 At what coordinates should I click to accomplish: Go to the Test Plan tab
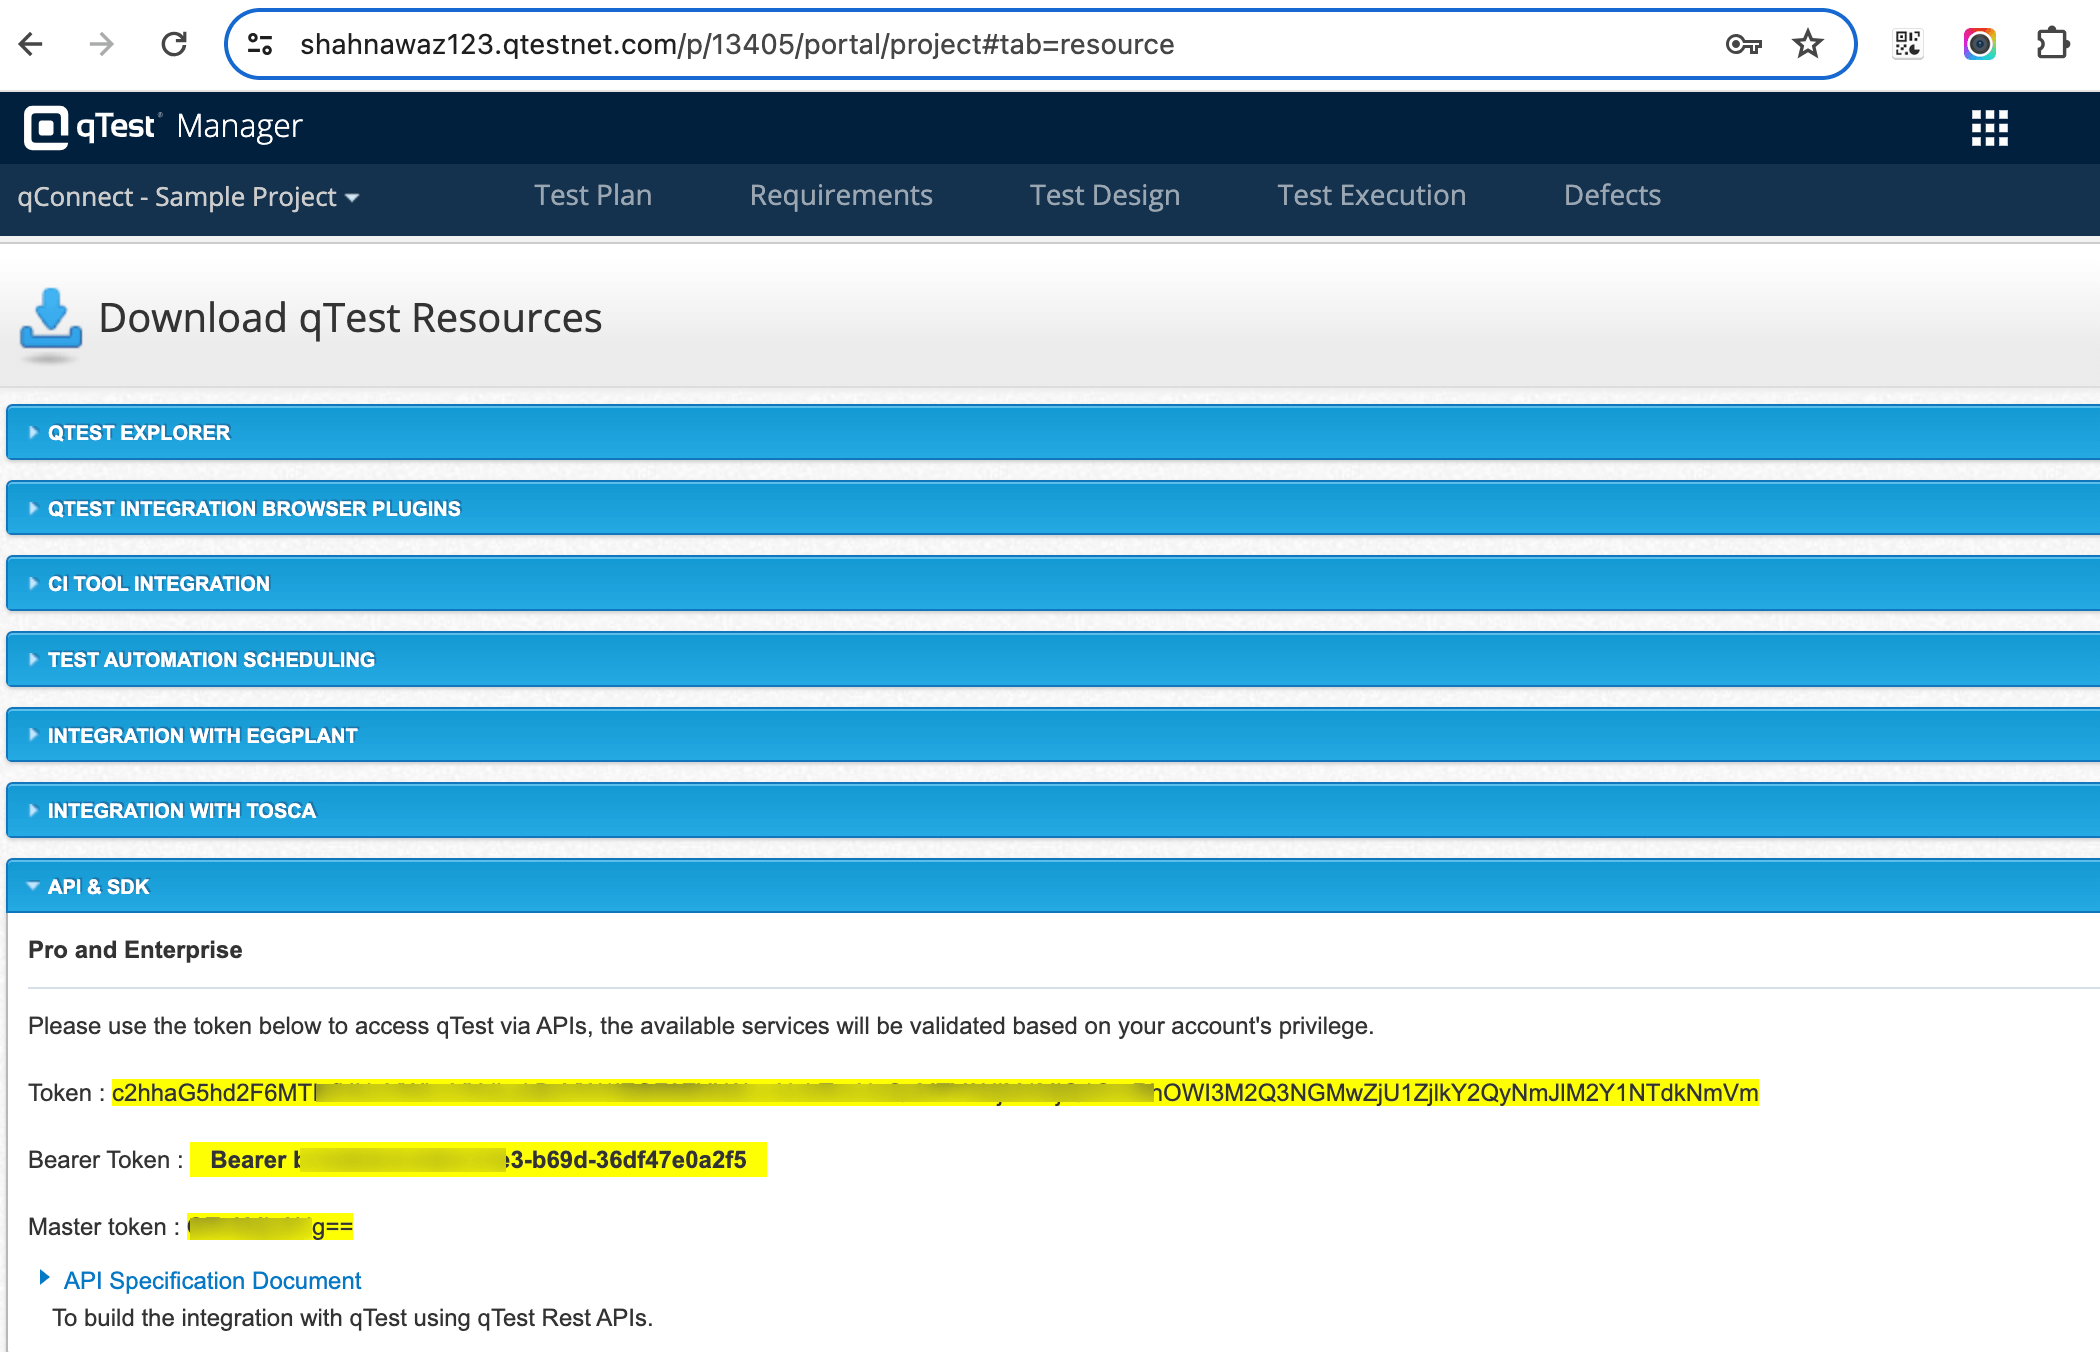coord(593,195)
